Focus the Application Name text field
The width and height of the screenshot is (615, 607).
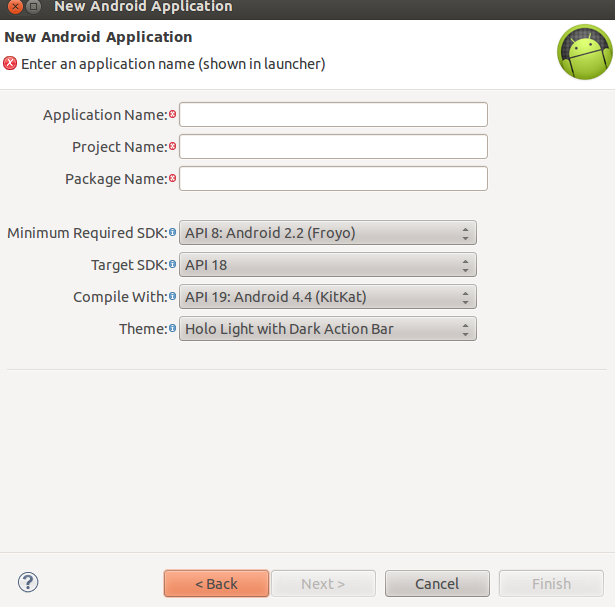(333, 114)
